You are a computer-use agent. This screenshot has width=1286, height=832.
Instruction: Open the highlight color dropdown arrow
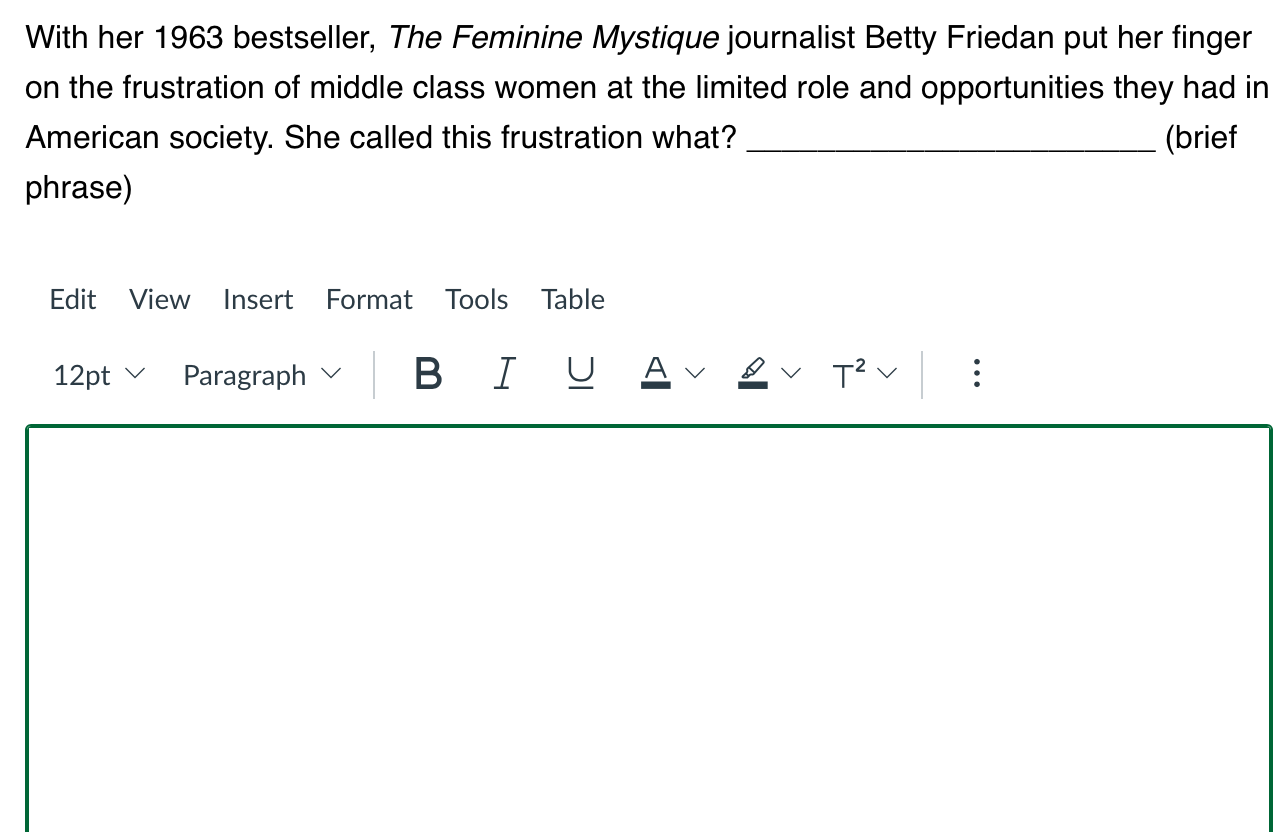(x=791, y=373)
